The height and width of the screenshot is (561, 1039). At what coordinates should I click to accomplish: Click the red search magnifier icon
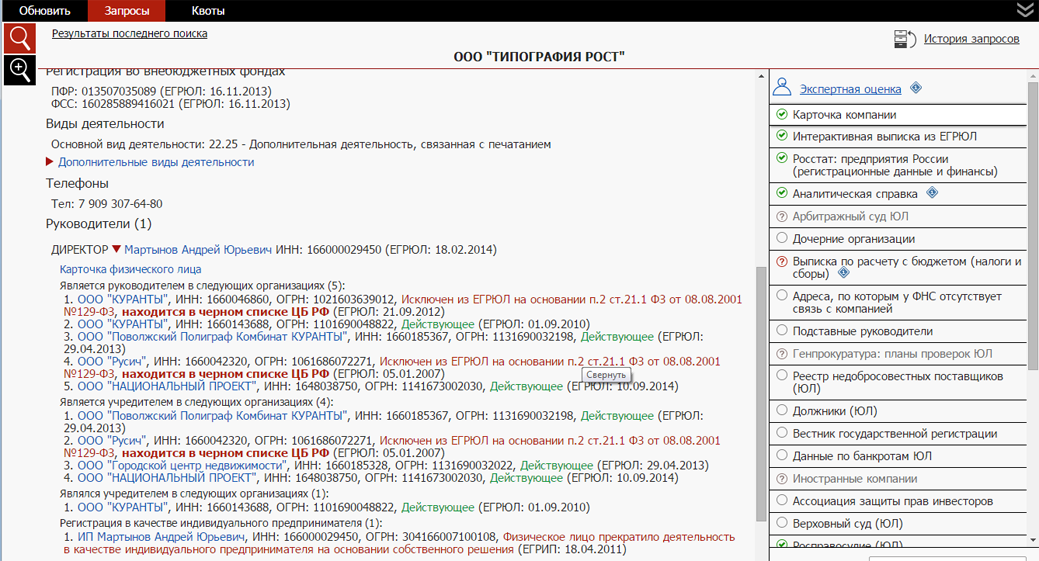[x=19, y=38]
